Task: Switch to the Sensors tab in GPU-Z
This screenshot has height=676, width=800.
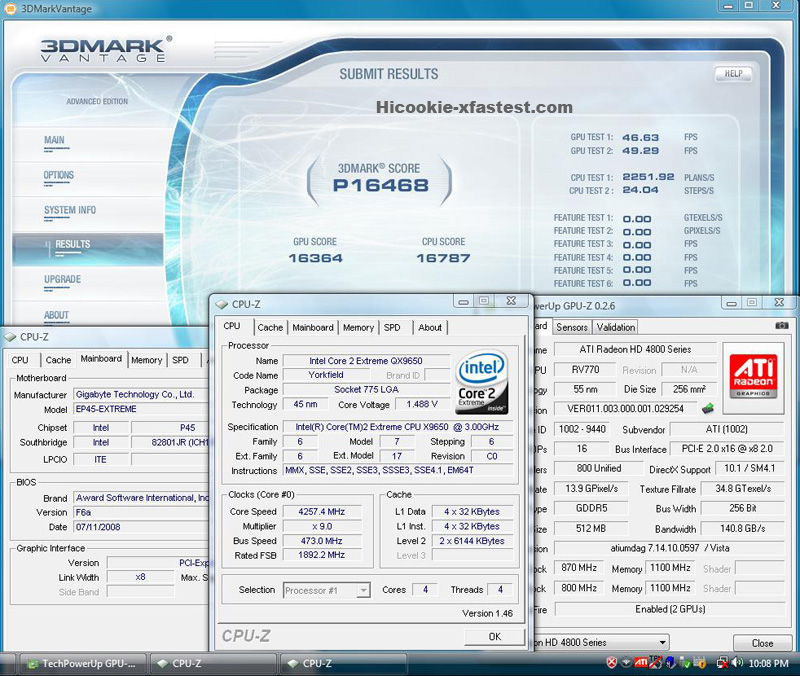Action: point(572,327)
